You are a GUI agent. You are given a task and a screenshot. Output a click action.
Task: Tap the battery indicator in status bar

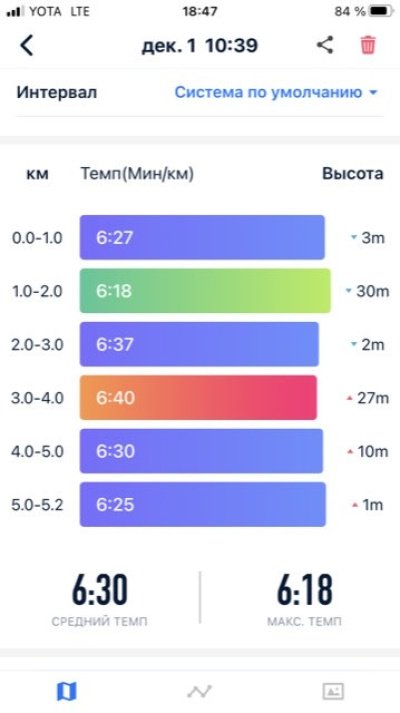[x=381, y=11]
